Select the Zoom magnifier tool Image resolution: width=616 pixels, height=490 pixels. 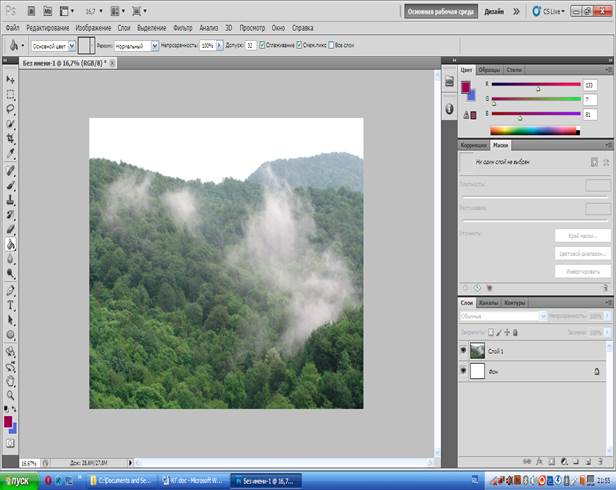10,395
